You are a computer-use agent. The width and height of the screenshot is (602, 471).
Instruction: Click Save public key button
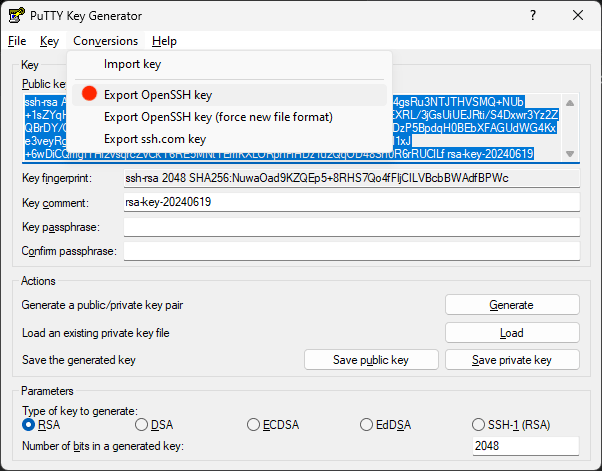tap(371, 360)
